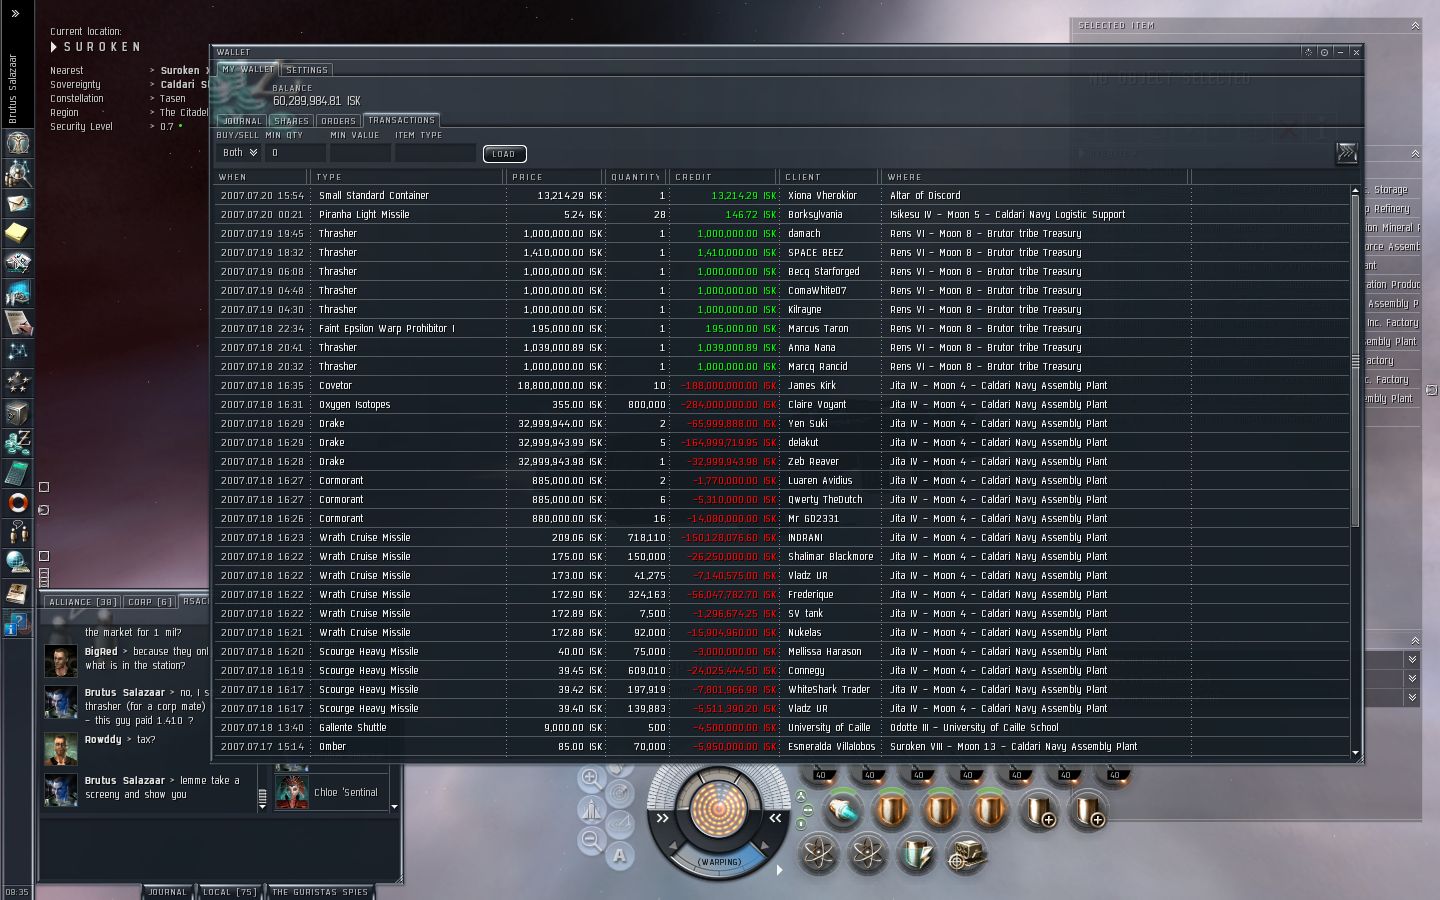The image size is (1440, 900).
Task: Sort transactions by the Price column
Action: pyautogui.click(x=555, y=177)
